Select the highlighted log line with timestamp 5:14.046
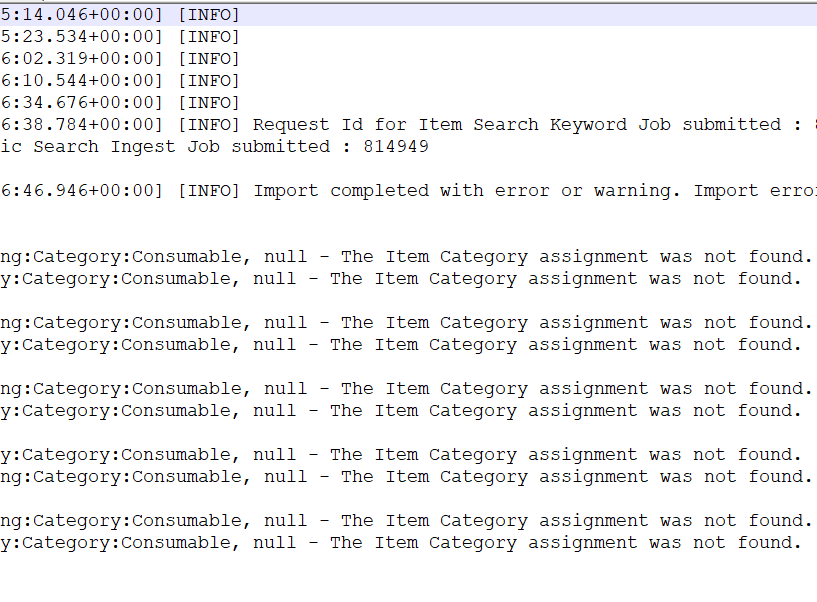The height and width of the screenshot is (602, 817). pyautogui.click(x=120, y=14)
